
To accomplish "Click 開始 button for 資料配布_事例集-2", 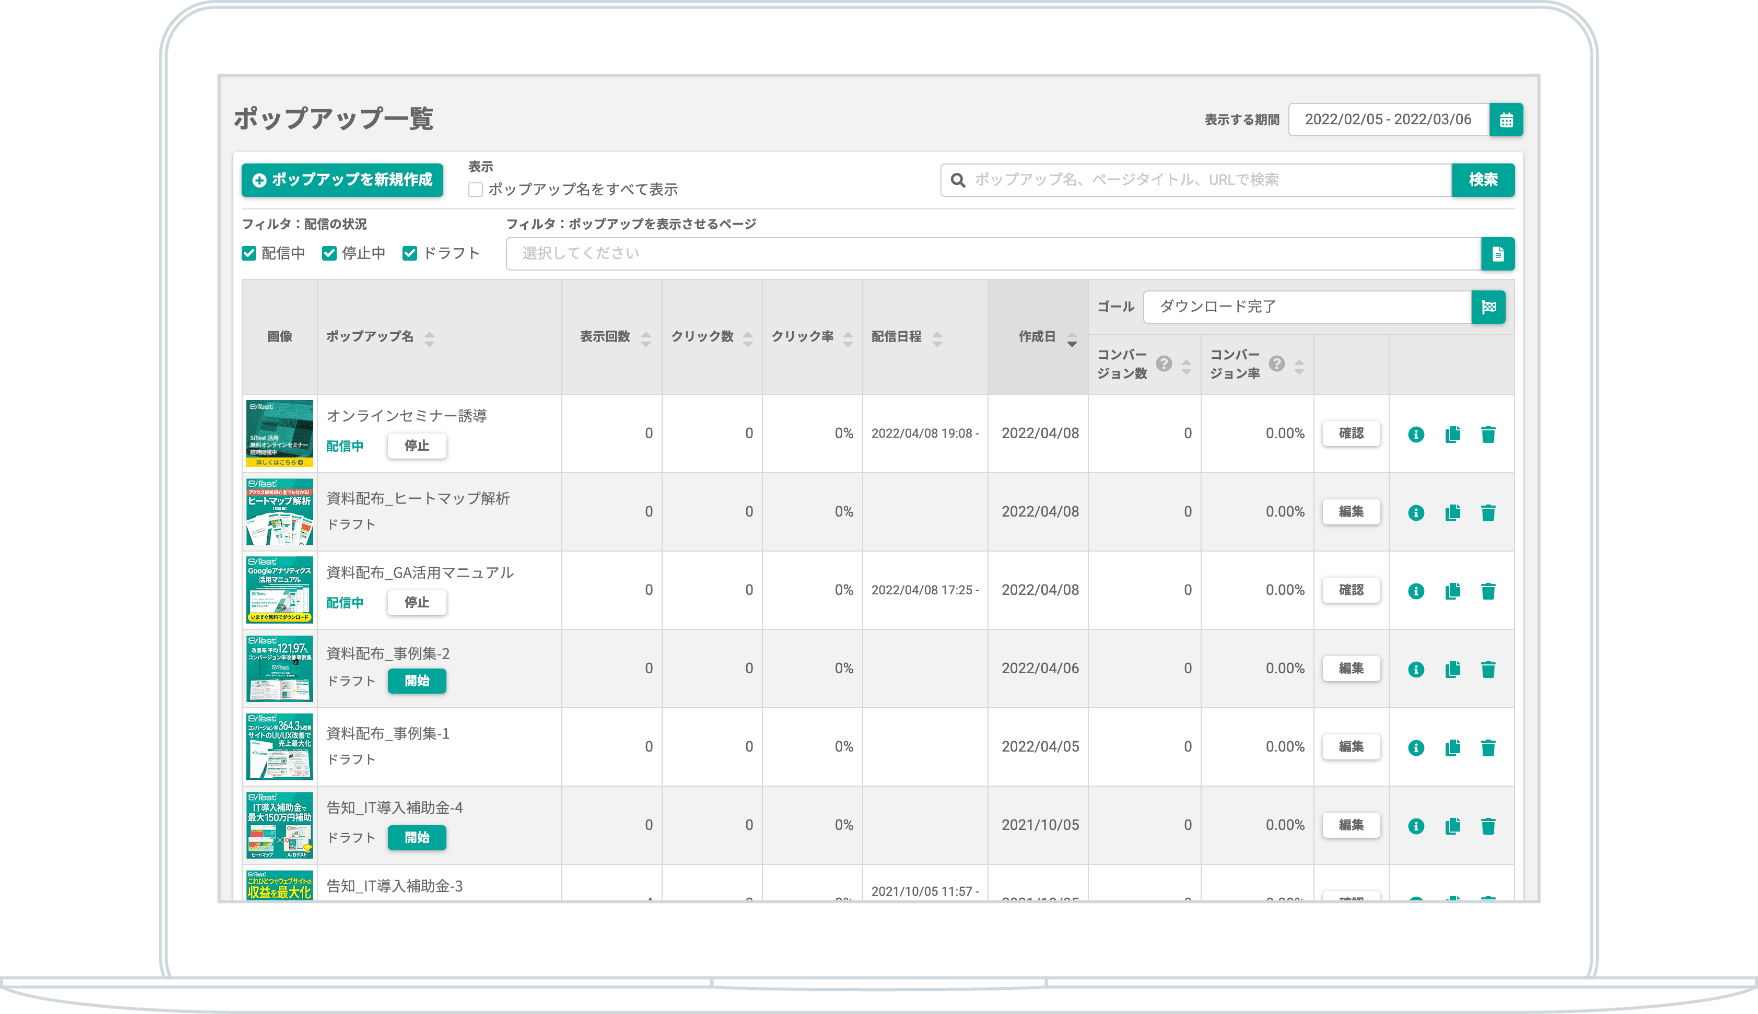I will coord(417,681).
